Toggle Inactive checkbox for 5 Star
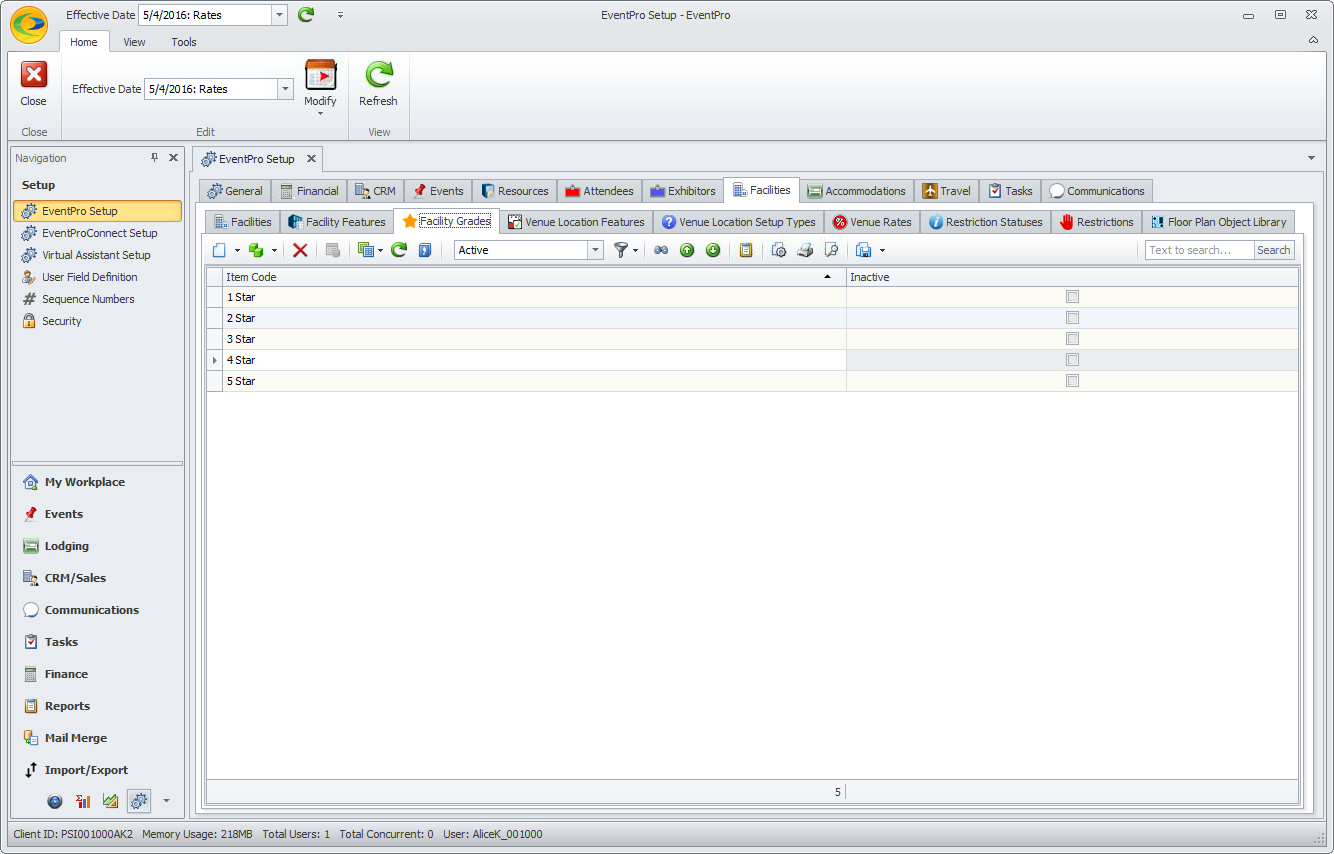The image size is (1334, 854). [1072, 381]
